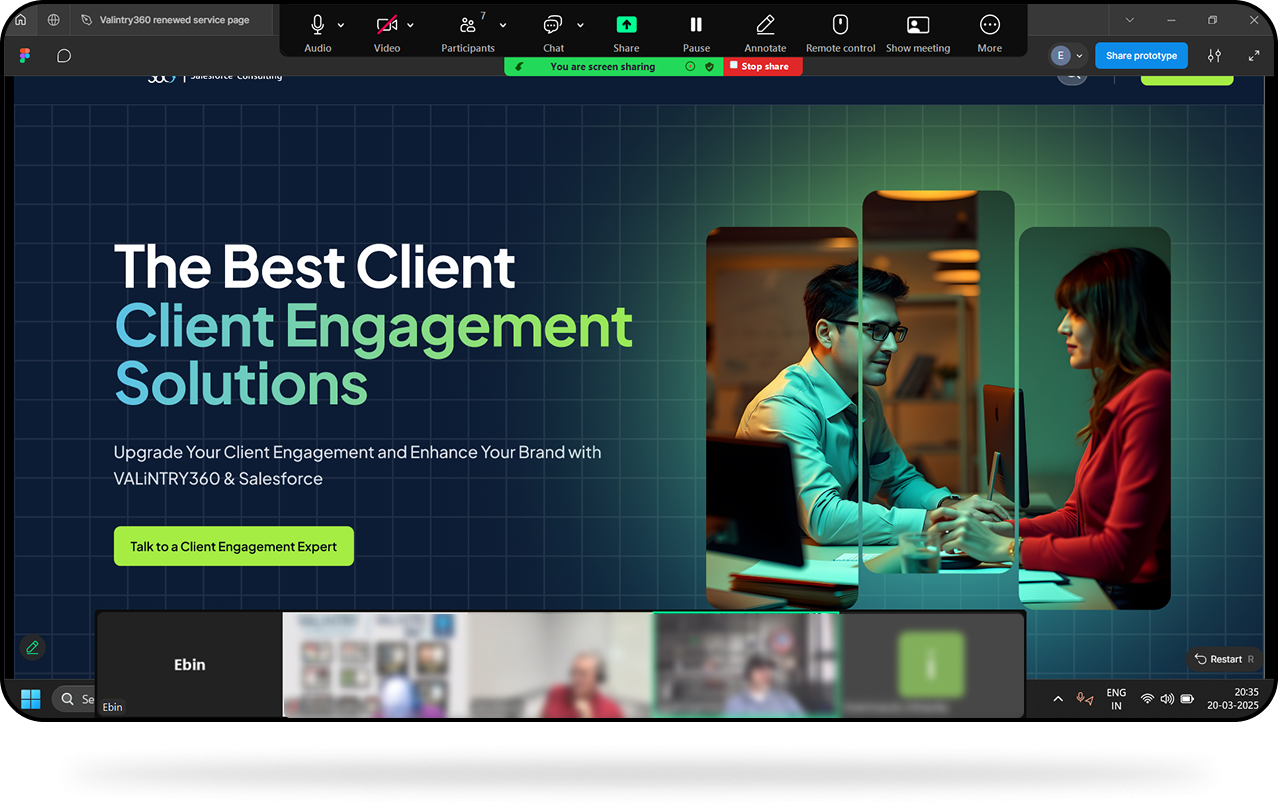Select the Valintry360 renewed service page tab
1278x807 pixels.
click(175, 20)
